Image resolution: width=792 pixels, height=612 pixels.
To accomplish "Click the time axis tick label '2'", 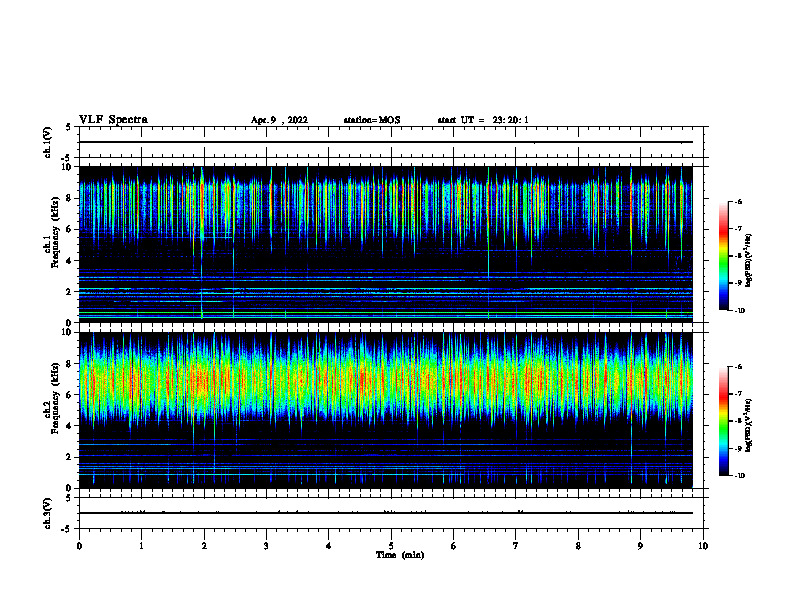I will [x=204, y=546].
